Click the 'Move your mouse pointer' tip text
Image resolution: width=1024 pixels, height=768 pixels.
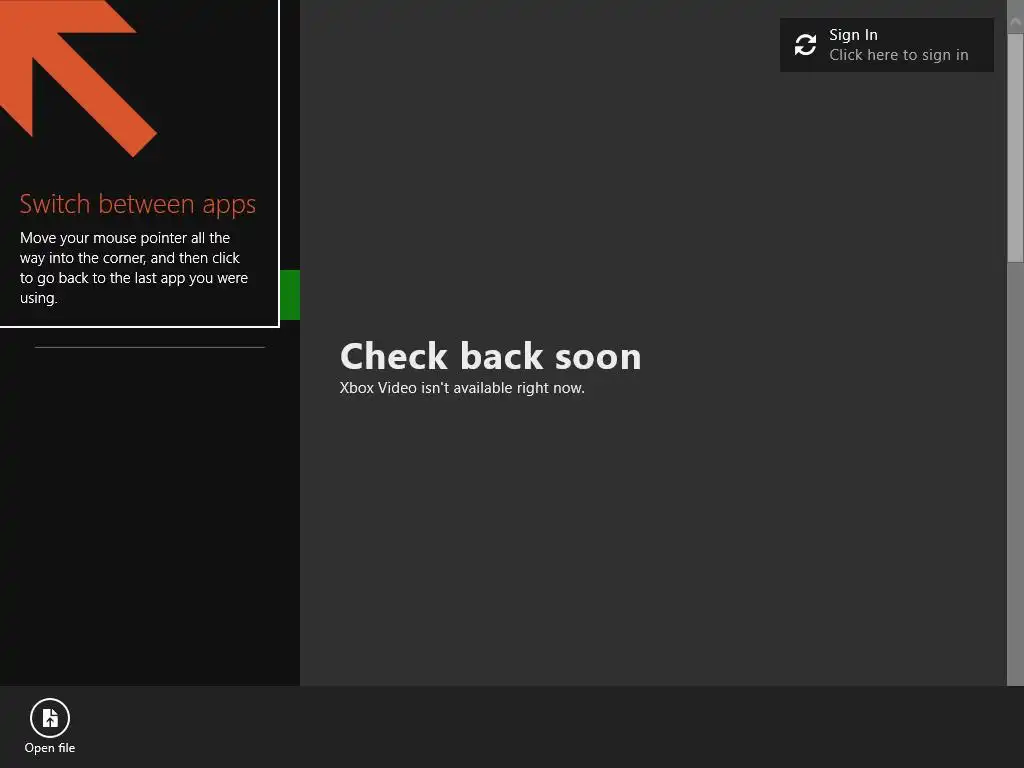click(134, 268)
